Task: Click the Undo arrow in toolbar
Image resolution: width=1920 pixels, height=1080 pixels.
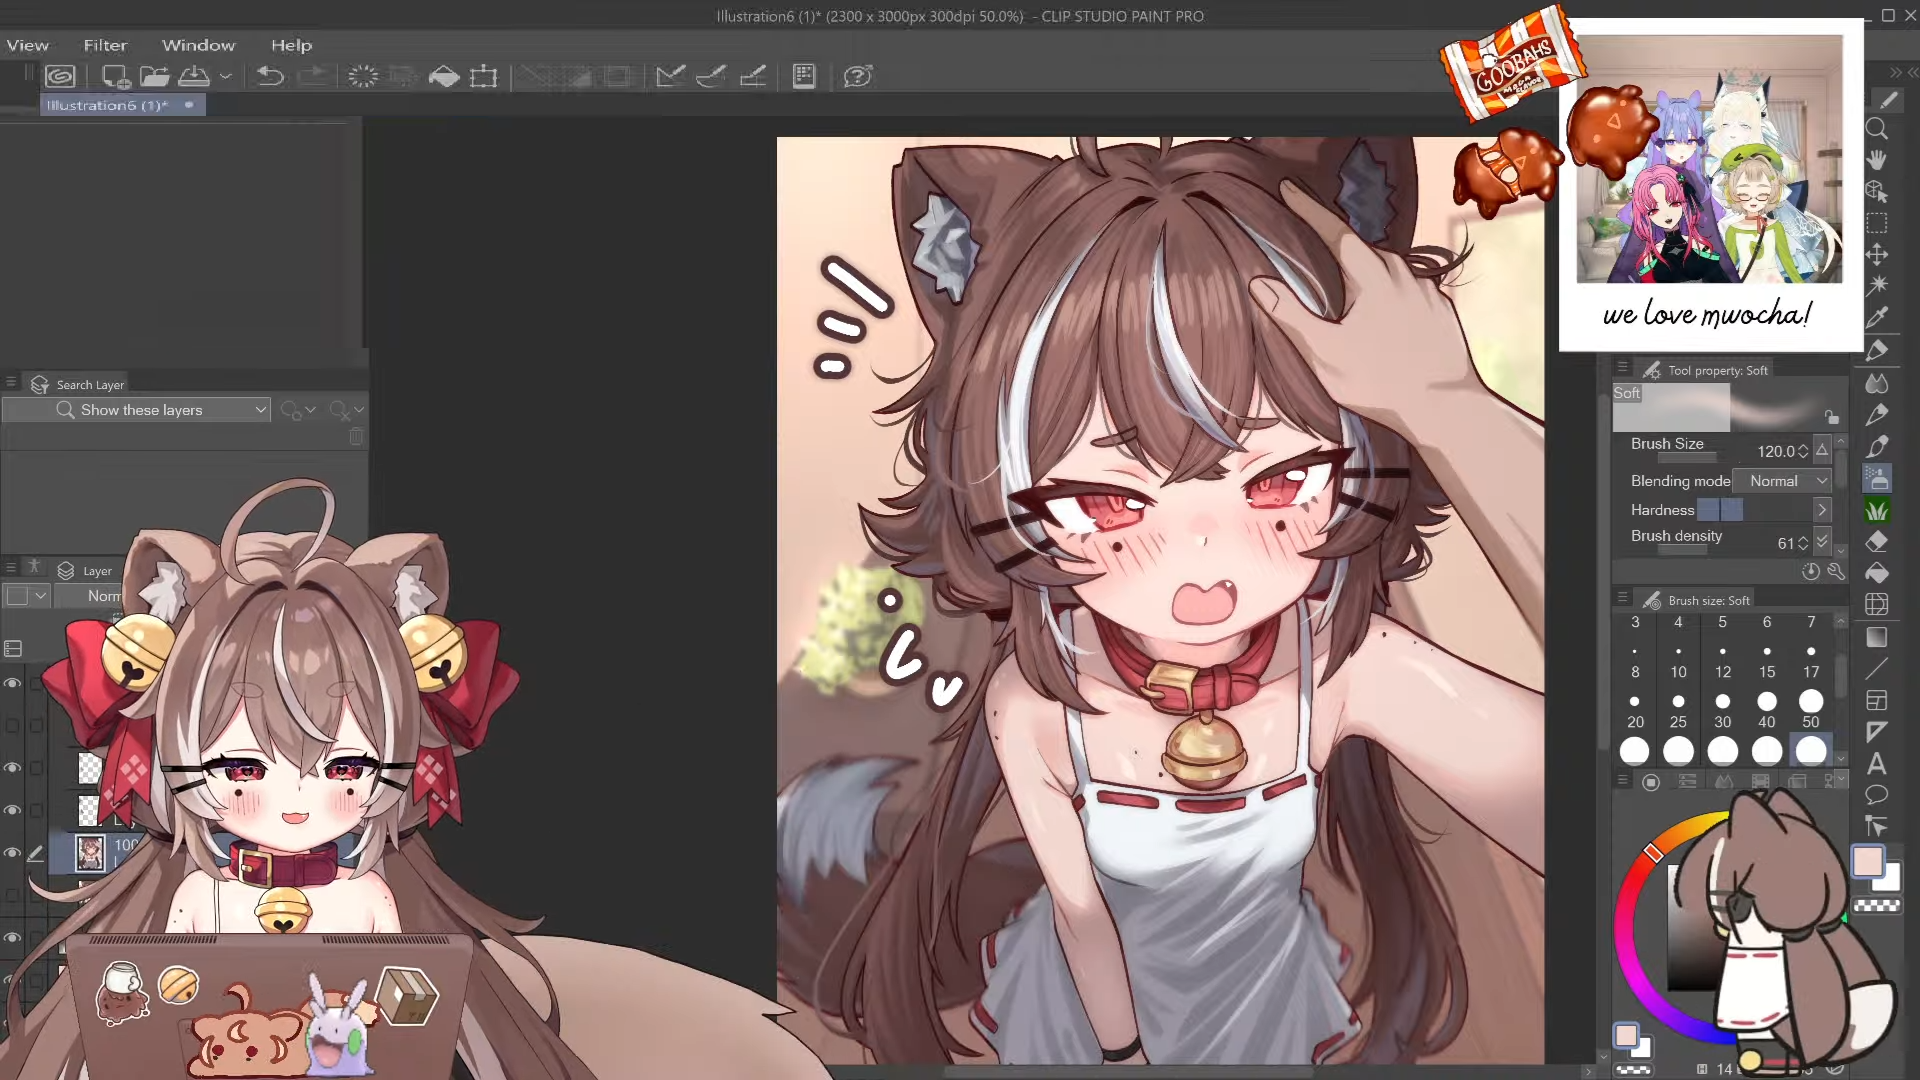Action: coord(270,76)
